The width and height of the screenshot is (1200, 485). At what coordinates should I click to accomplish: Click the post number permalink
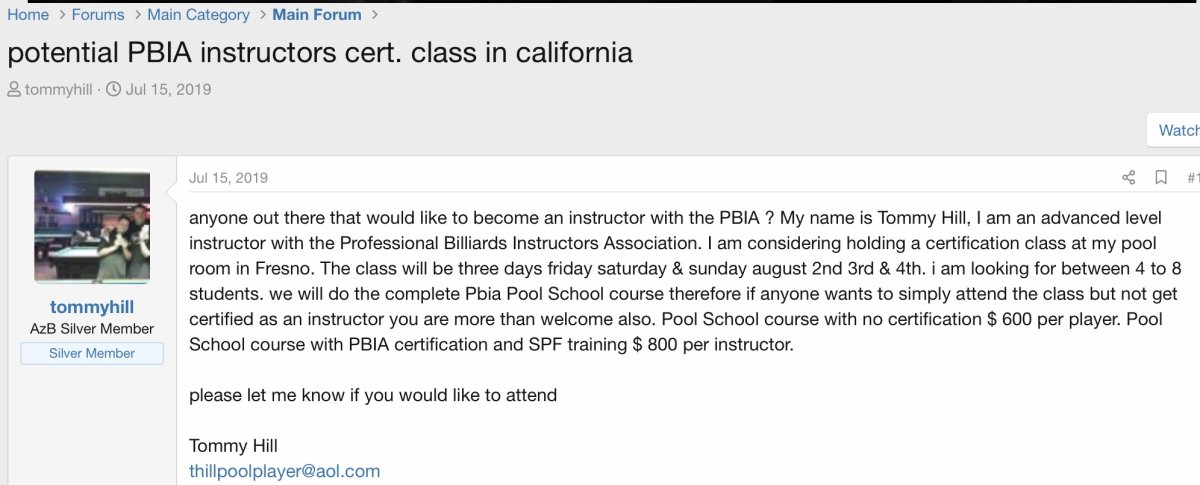tap(1193, 178)
